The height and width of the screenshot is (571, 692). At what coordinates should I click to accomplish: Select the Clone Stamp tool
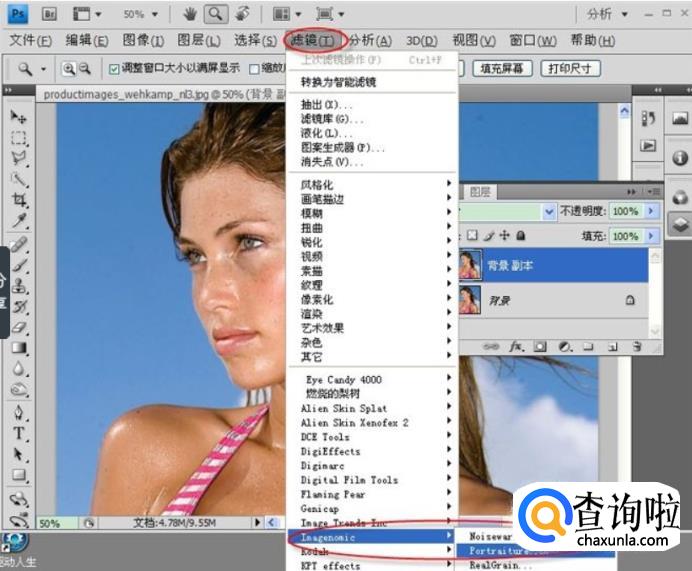point(19,286)
